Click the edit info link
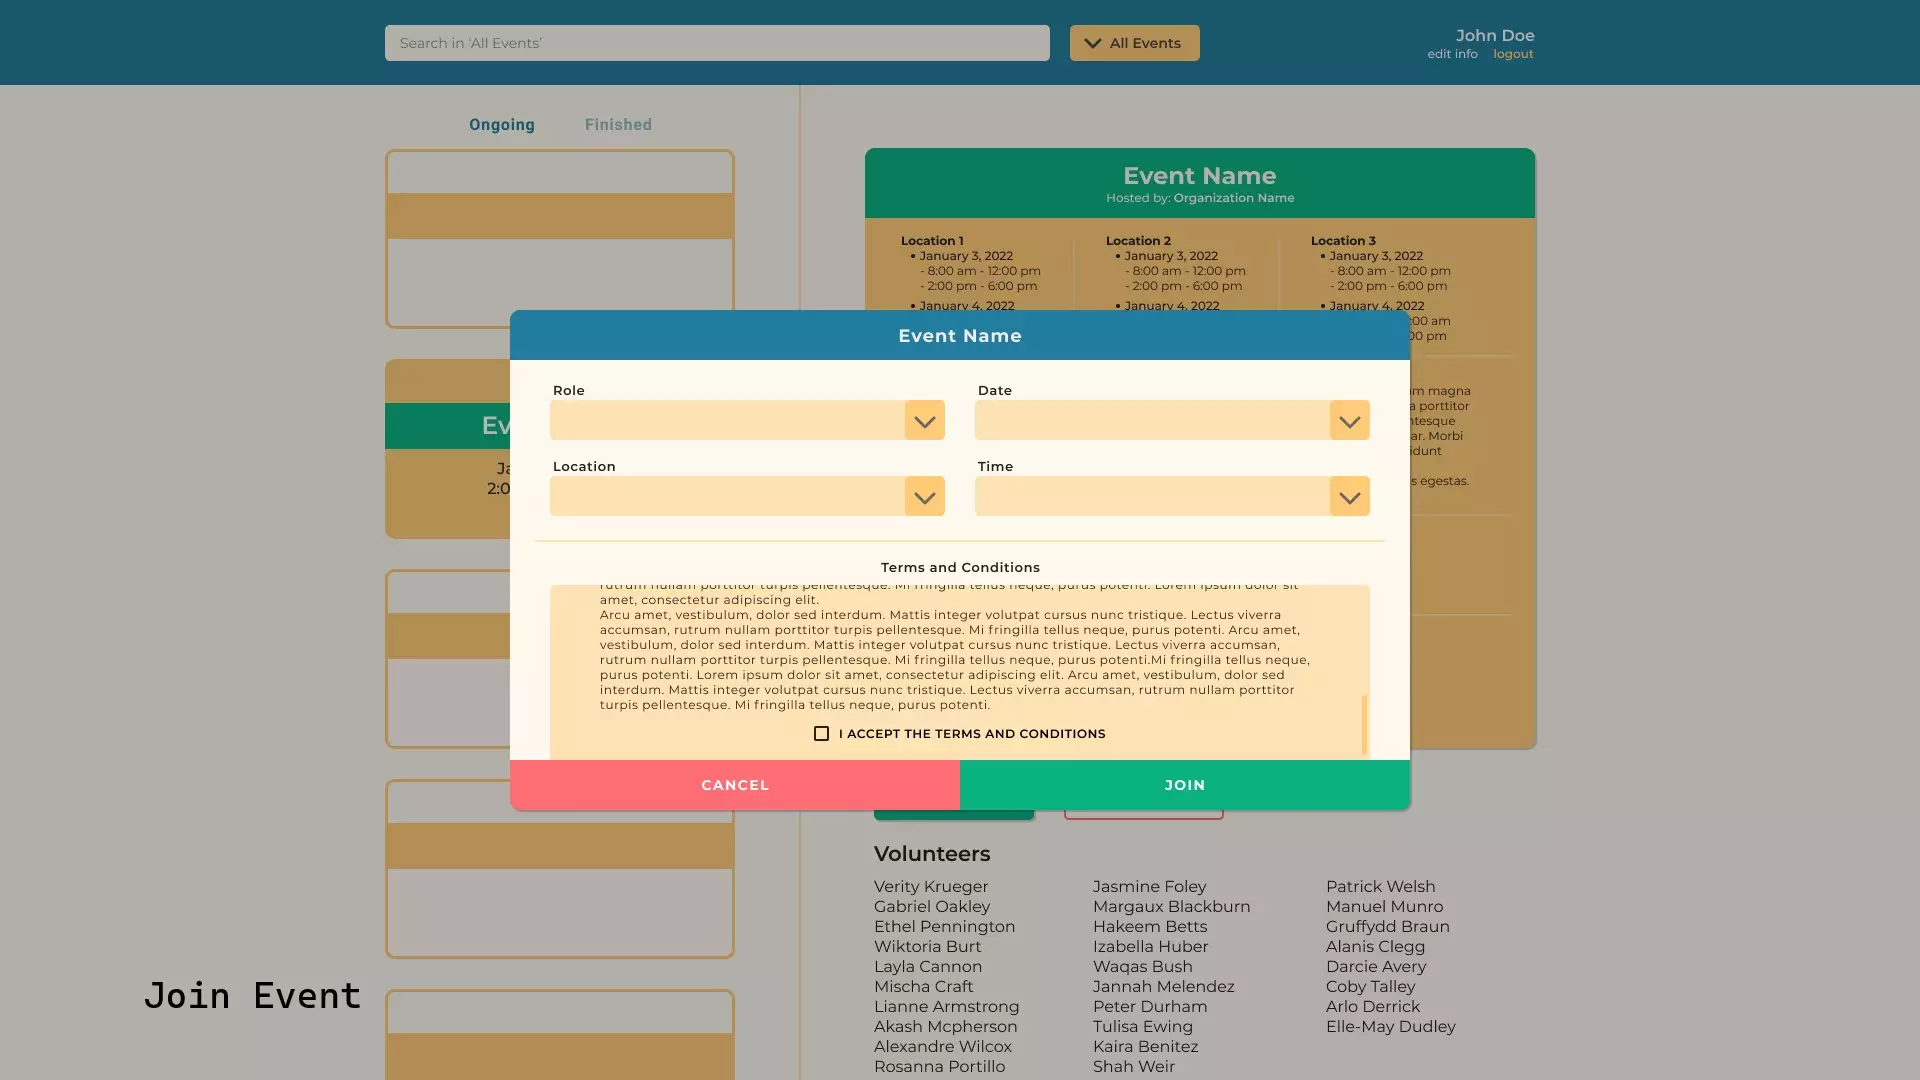The image size is (1920, 1080). coord(1452,53)
